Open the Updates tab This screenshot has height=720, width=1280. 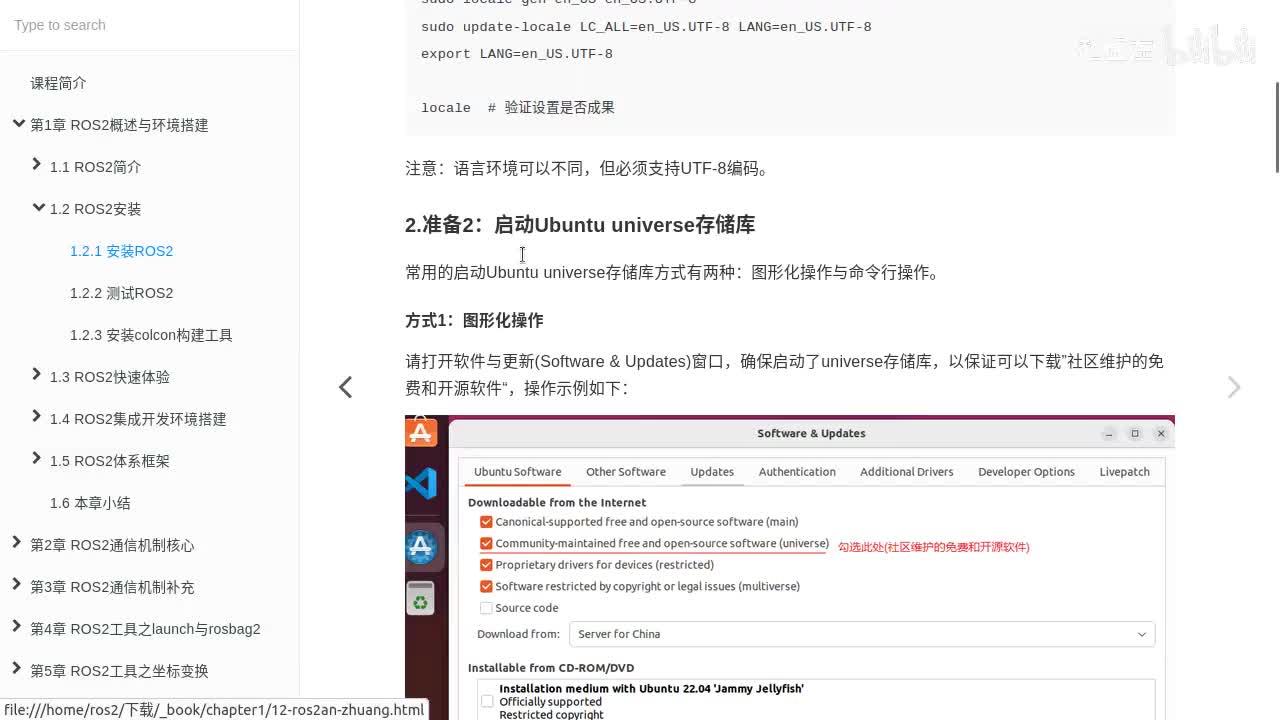[x=712, y=472]
